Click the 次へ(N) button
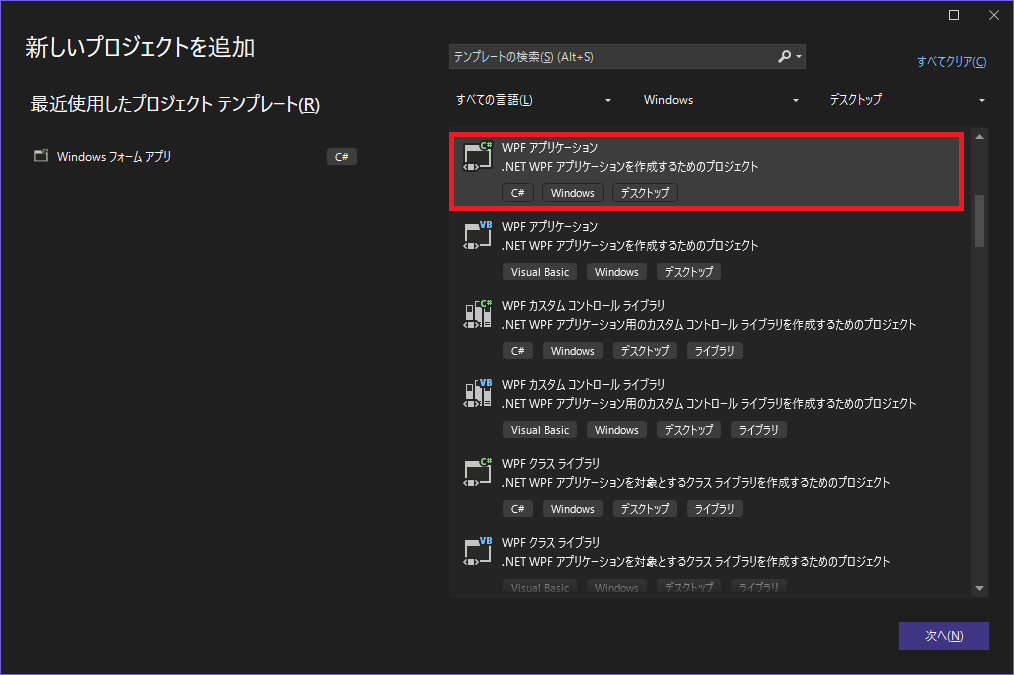Image resolution: width=1014 pixels, height=675 pixels. (943, 636)
